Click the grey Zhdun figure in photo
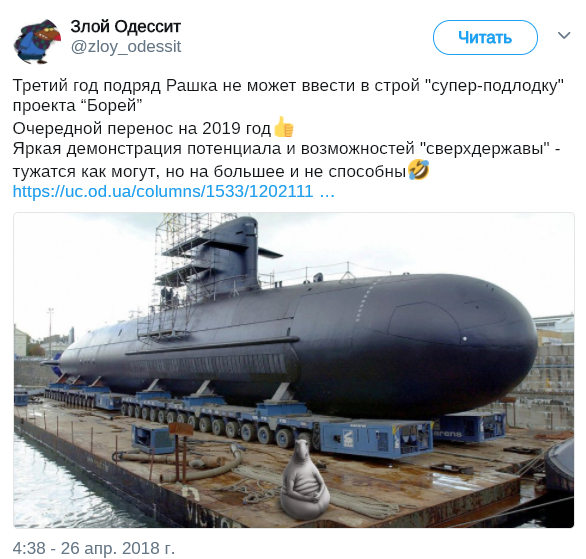The height and width of the screenshot is (559, 586). tap(304, 480)
